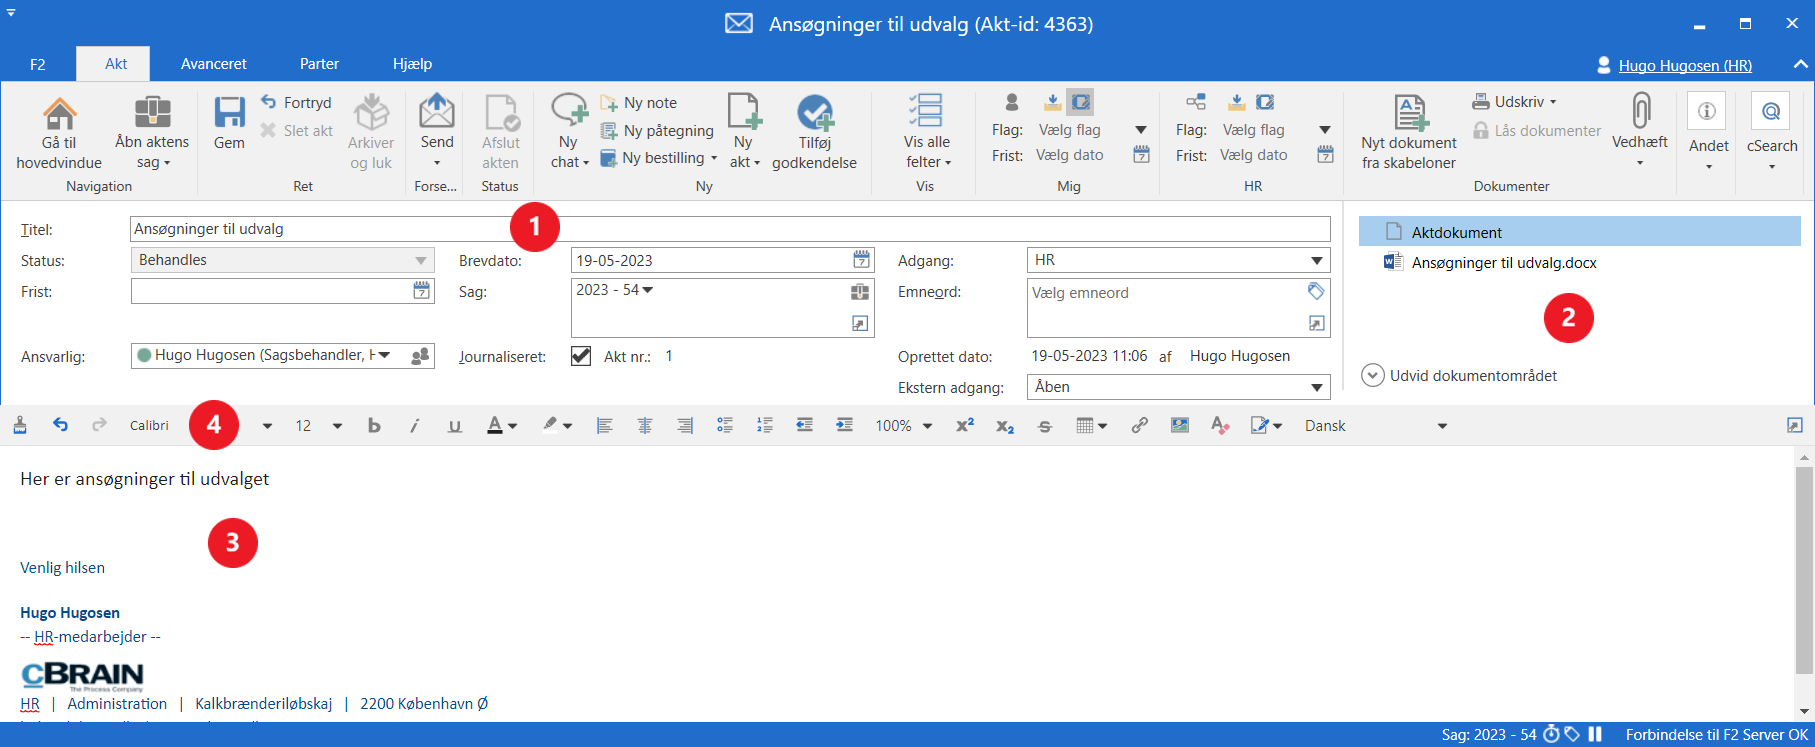The width and height of the screenshot is (1815, 747).
Task: Select Aktdokument in the document list
Action: (1580, 232)
